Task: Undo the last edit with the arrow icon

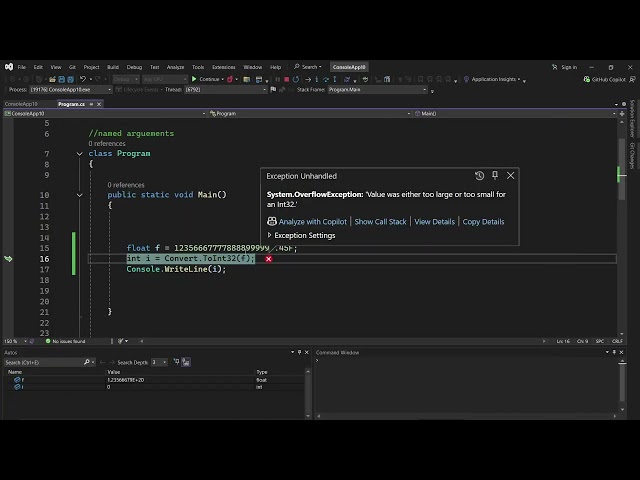Action: tap(83, 79)
